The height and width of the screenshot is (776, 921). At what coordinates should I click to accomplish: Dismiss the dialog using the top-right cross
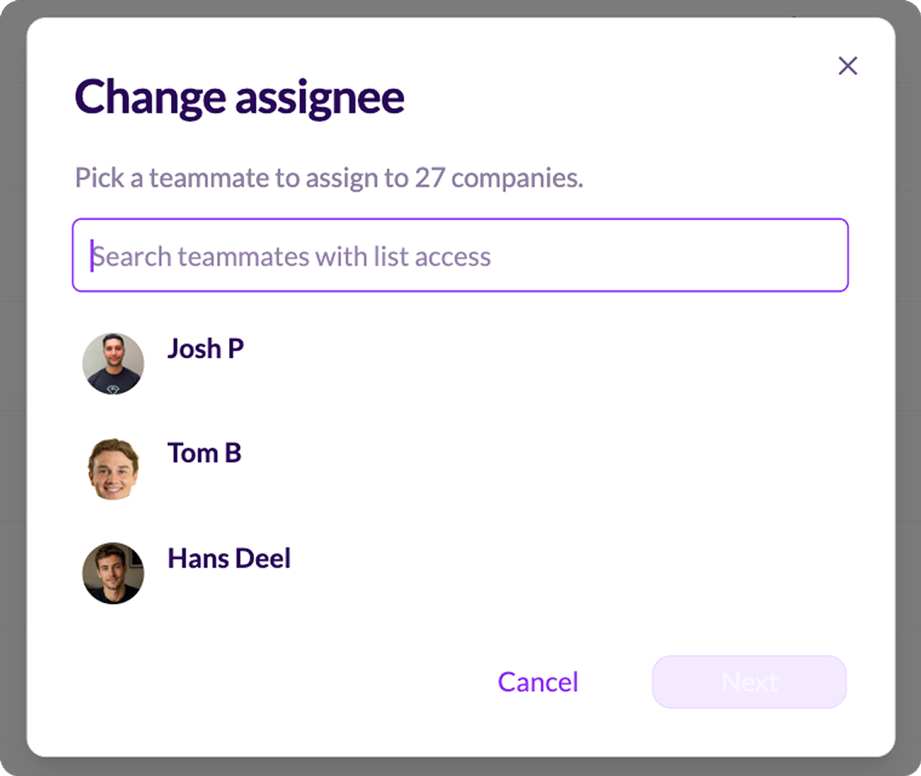(x=848, y=66)
